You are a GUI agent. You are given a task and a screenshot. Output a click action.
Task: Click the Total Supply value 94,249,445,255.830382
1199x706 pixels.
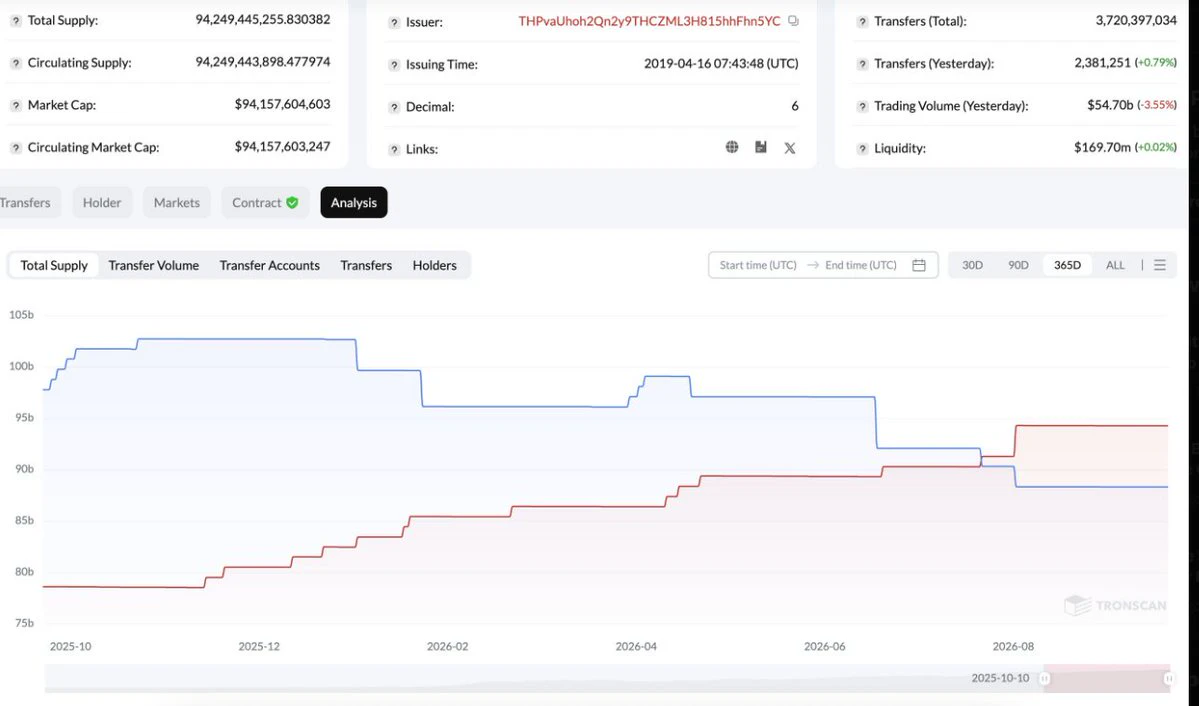click(x=263, y=20)
